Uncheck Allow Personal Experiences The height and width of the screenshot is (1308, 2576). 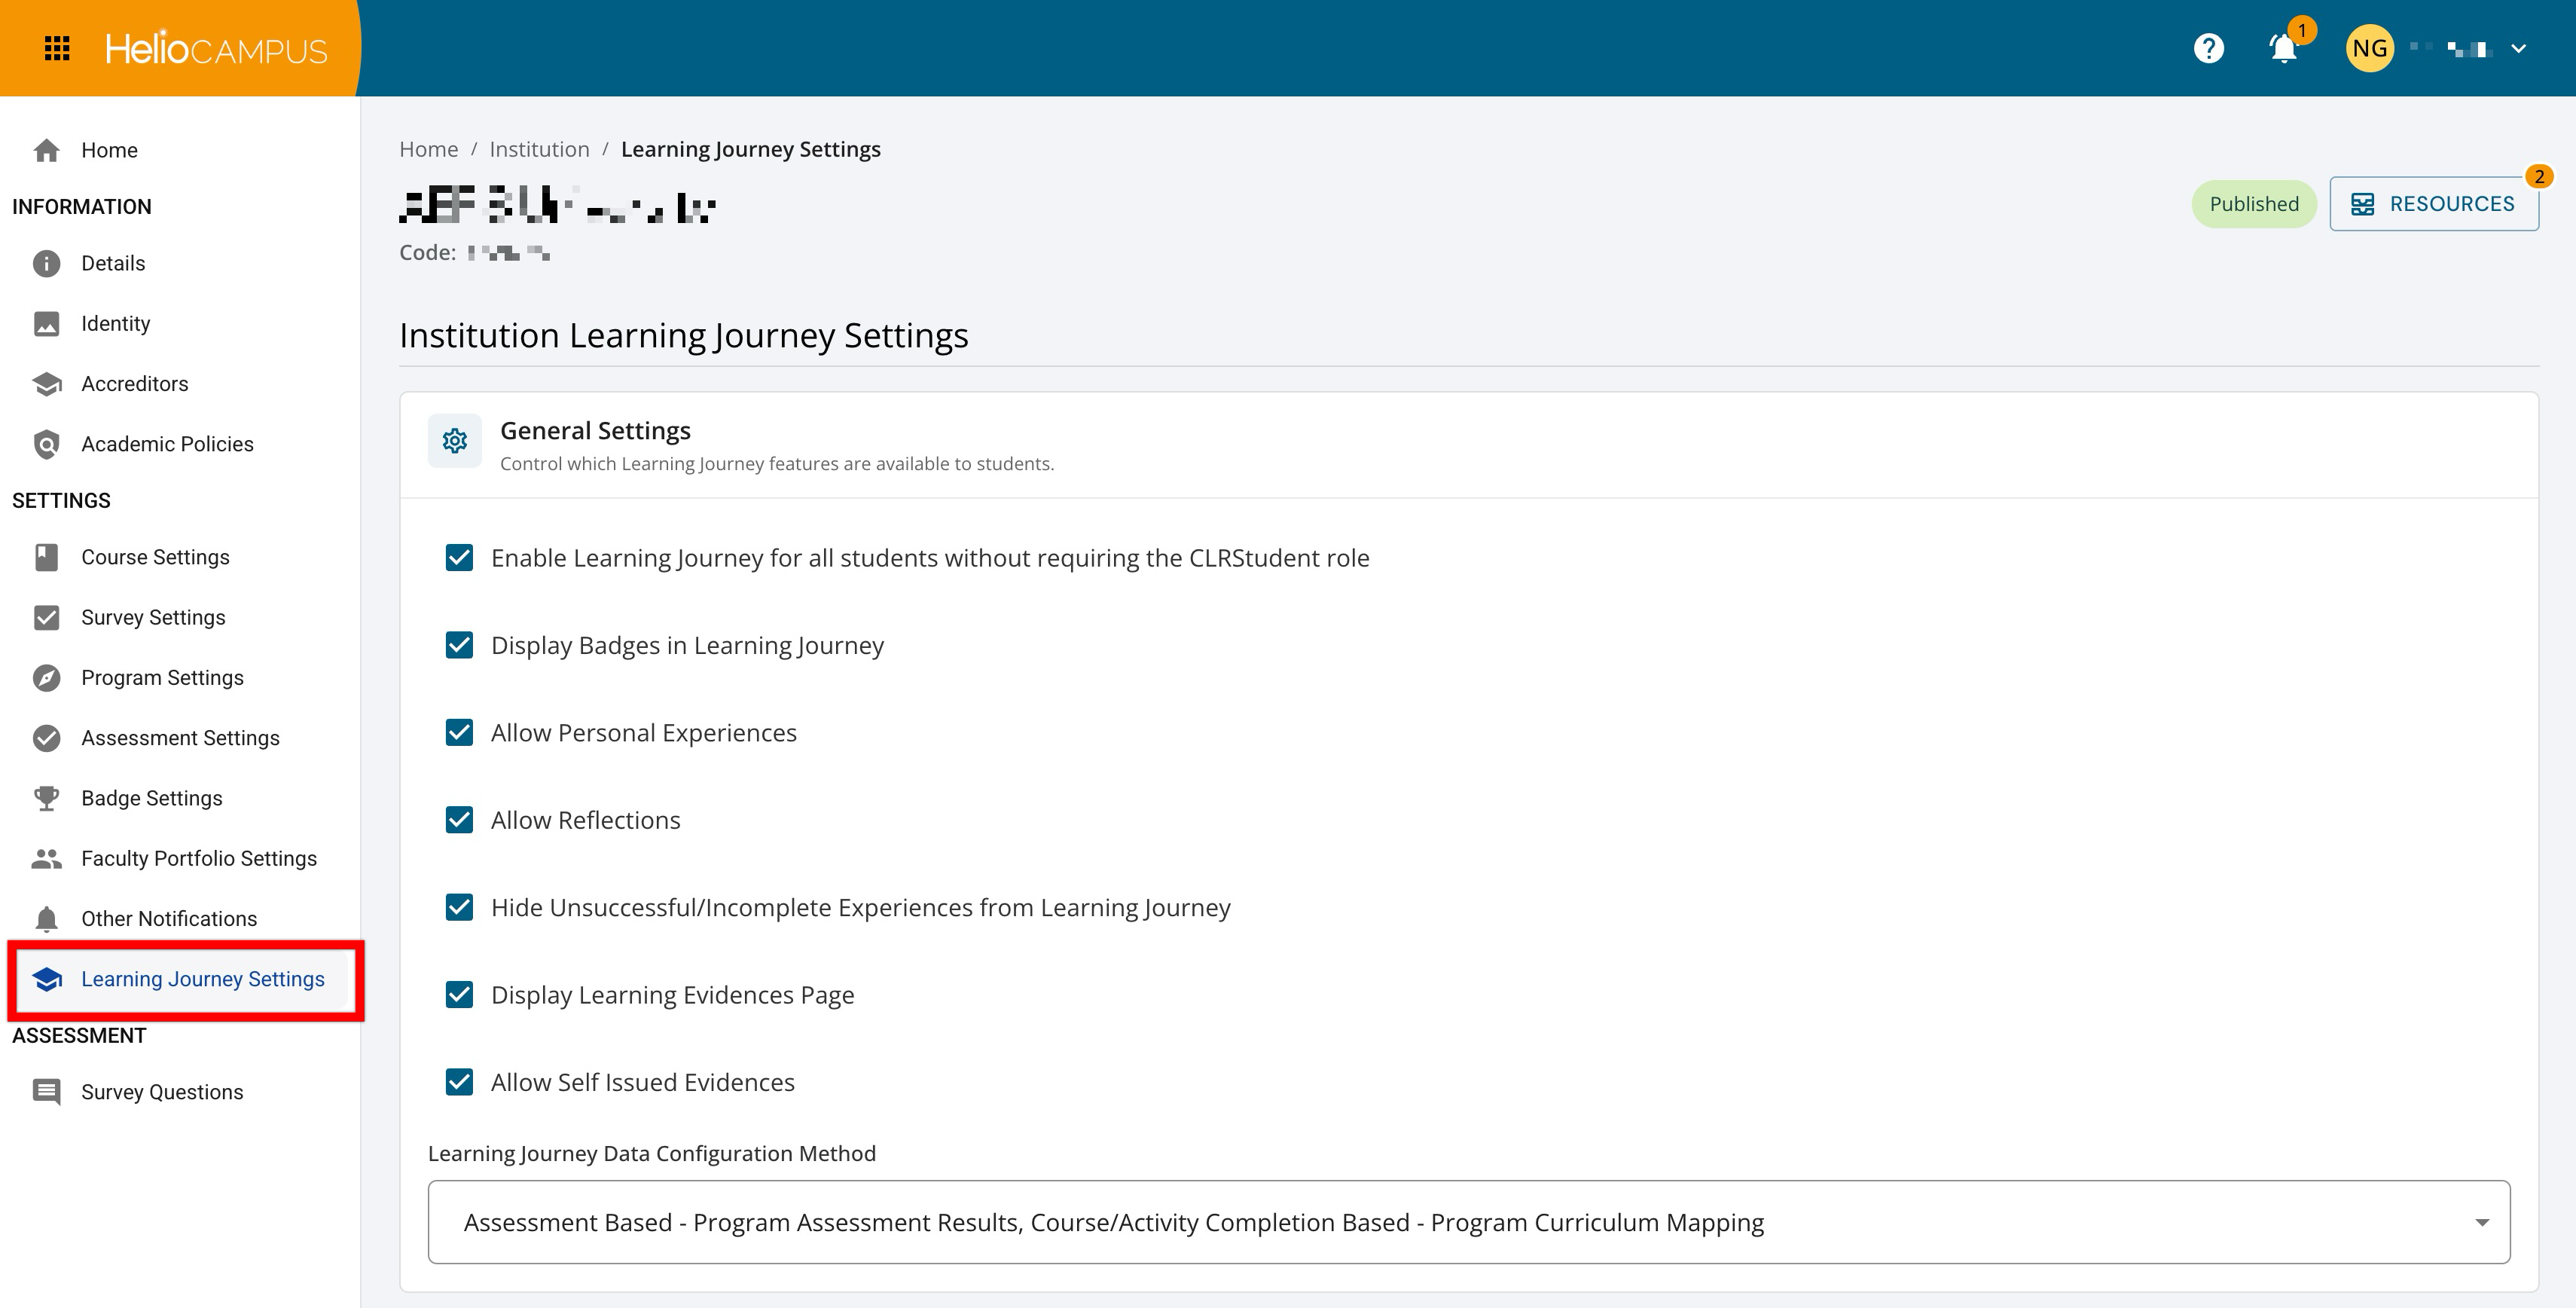point(459,733)
